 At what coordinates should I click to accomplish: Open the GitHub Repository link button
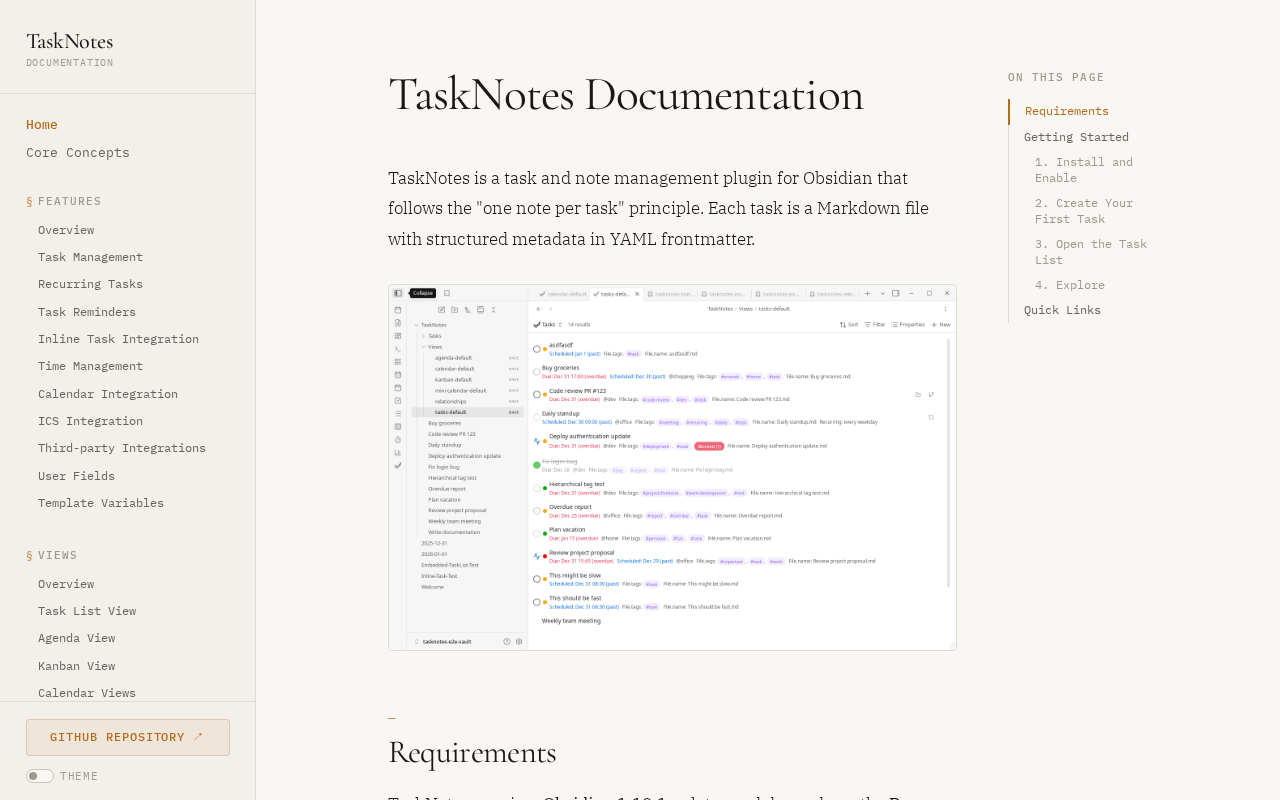(x=128, y=737)
